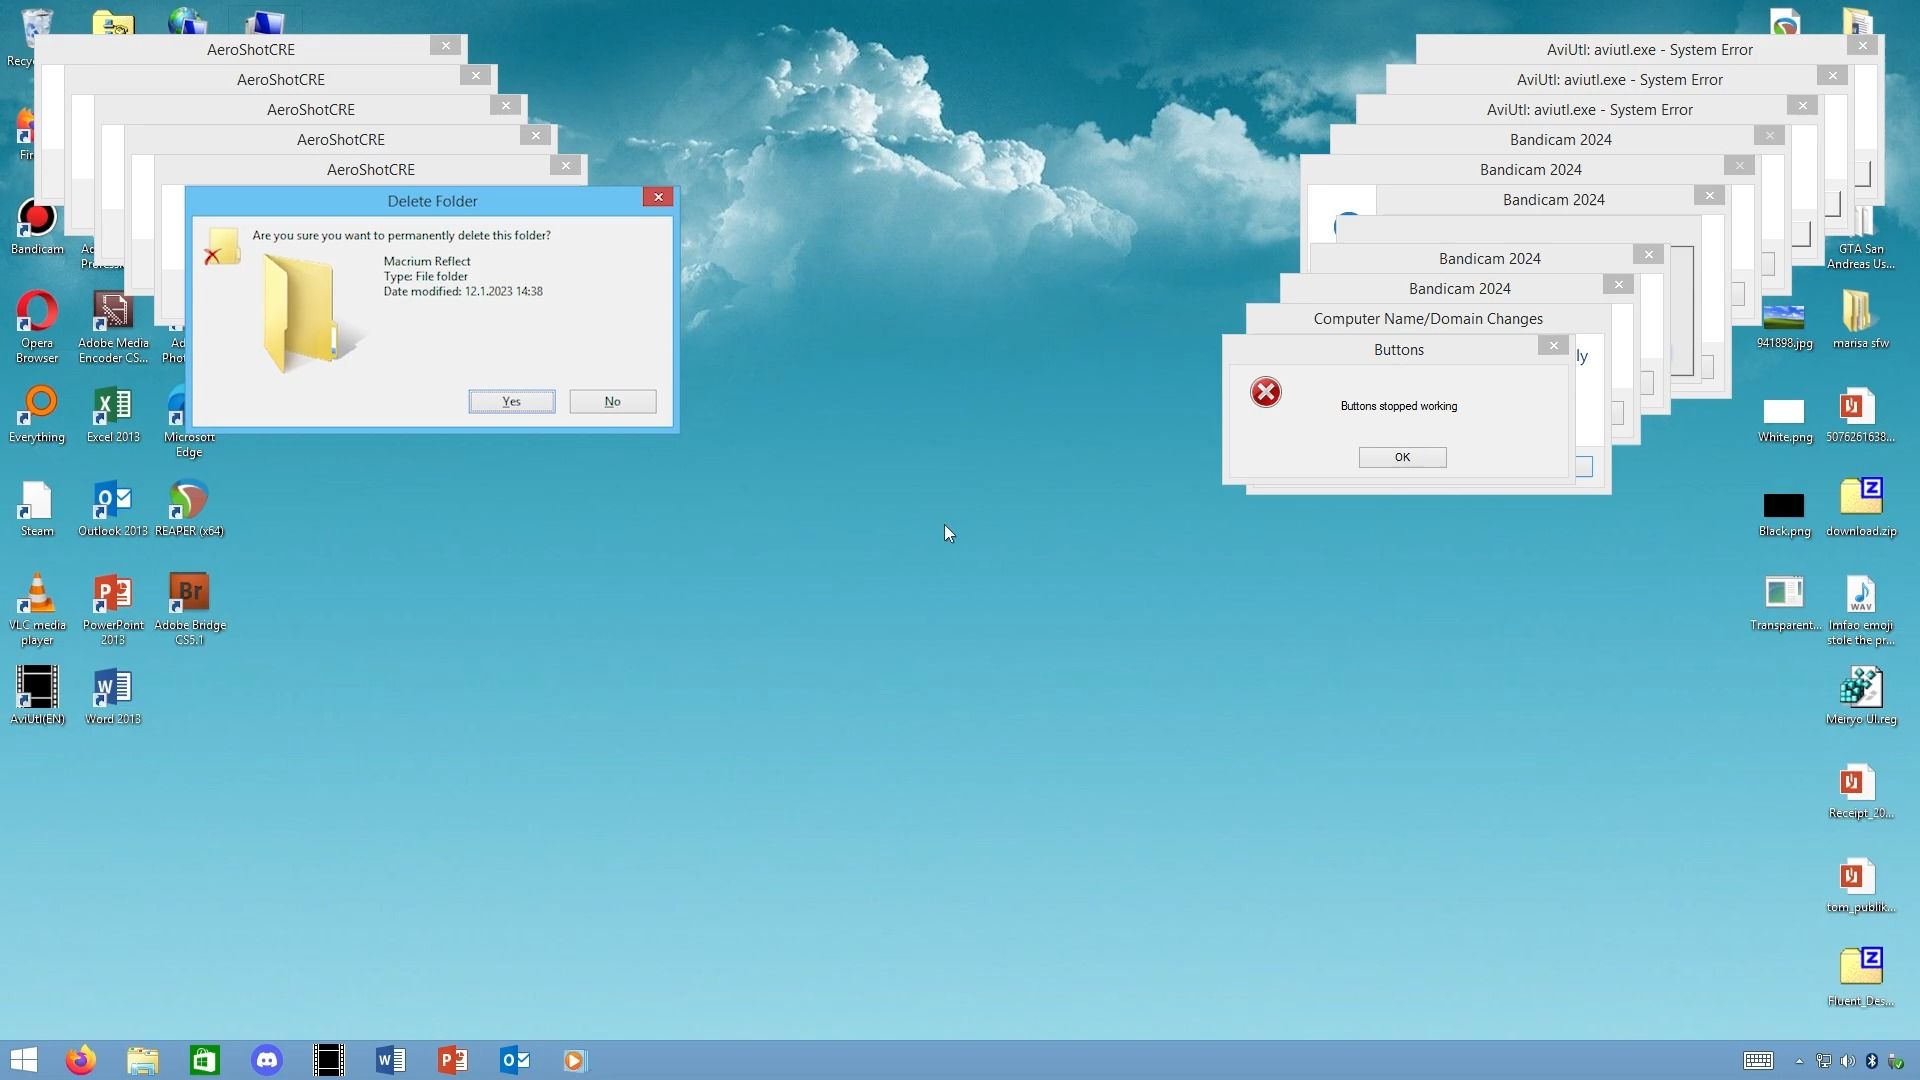Open the Bandicam desktop shortcut

click(x=37, y=228)
